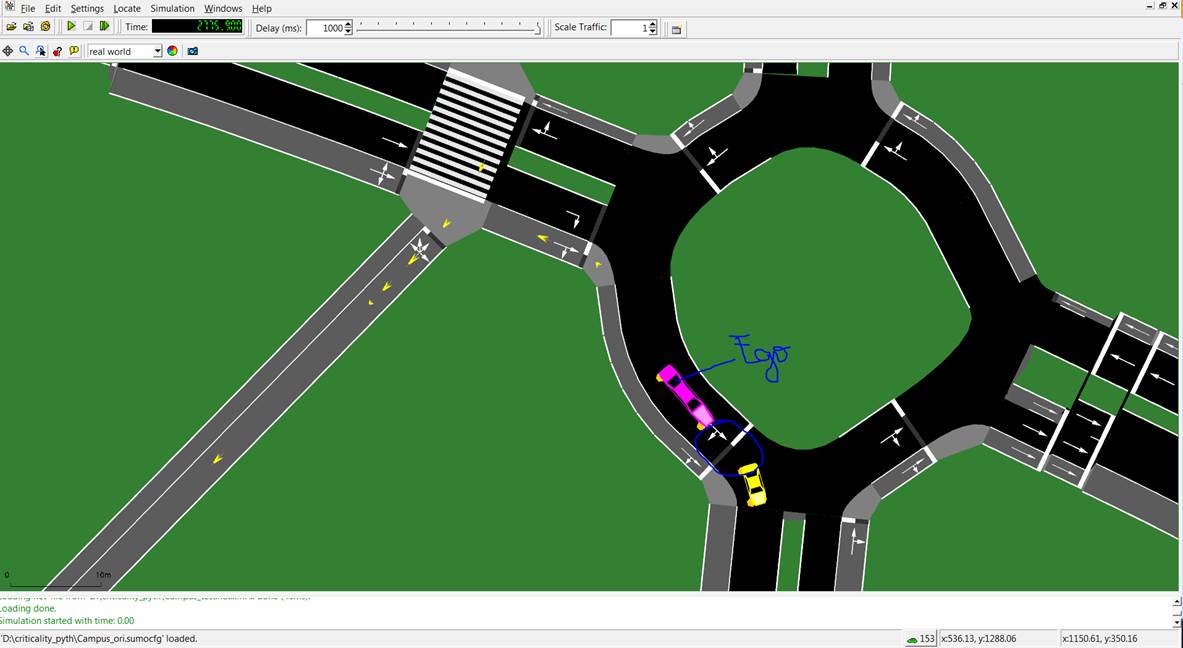This screenshot has height=648, width=1183.
Task: Click the Delay slider track
Action: click(x=448, y=28)
